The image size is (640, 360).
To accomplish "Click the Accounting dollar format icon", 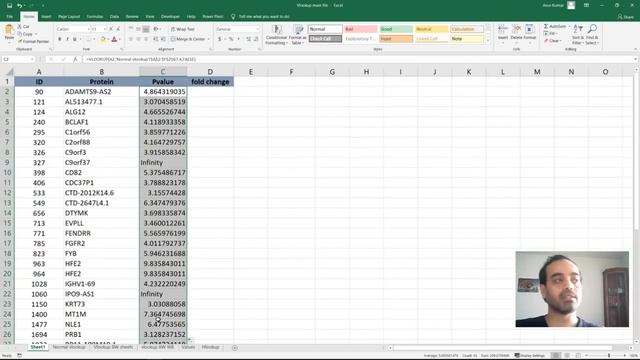I will pos(220,39).
